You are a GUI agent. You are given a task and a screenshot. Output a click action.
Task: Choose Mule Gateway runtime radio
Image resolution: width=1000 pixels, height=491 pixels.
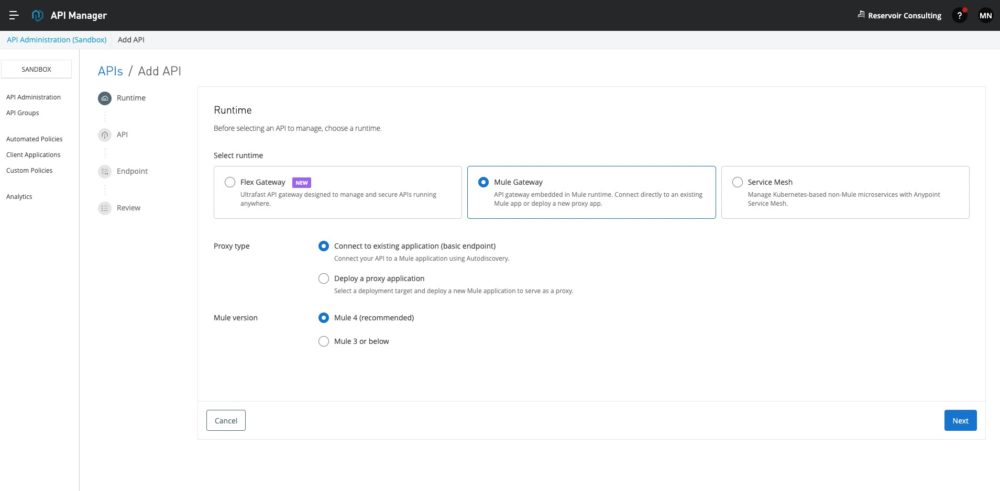click(483, 182)
